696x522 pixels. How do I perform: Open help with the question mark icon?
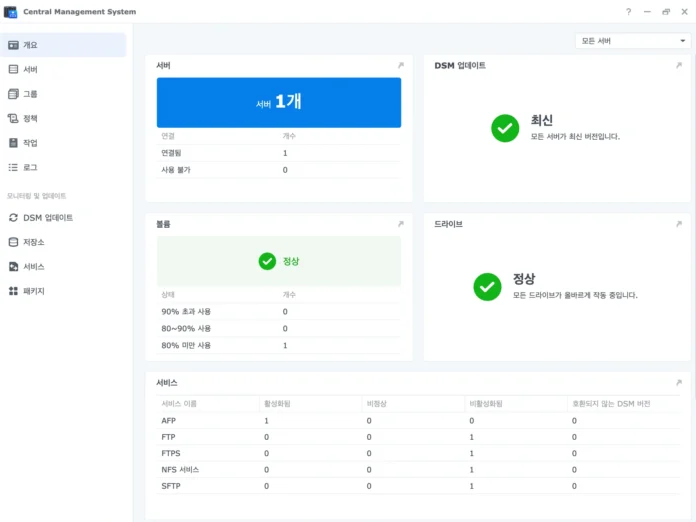(x=628, y=12)
